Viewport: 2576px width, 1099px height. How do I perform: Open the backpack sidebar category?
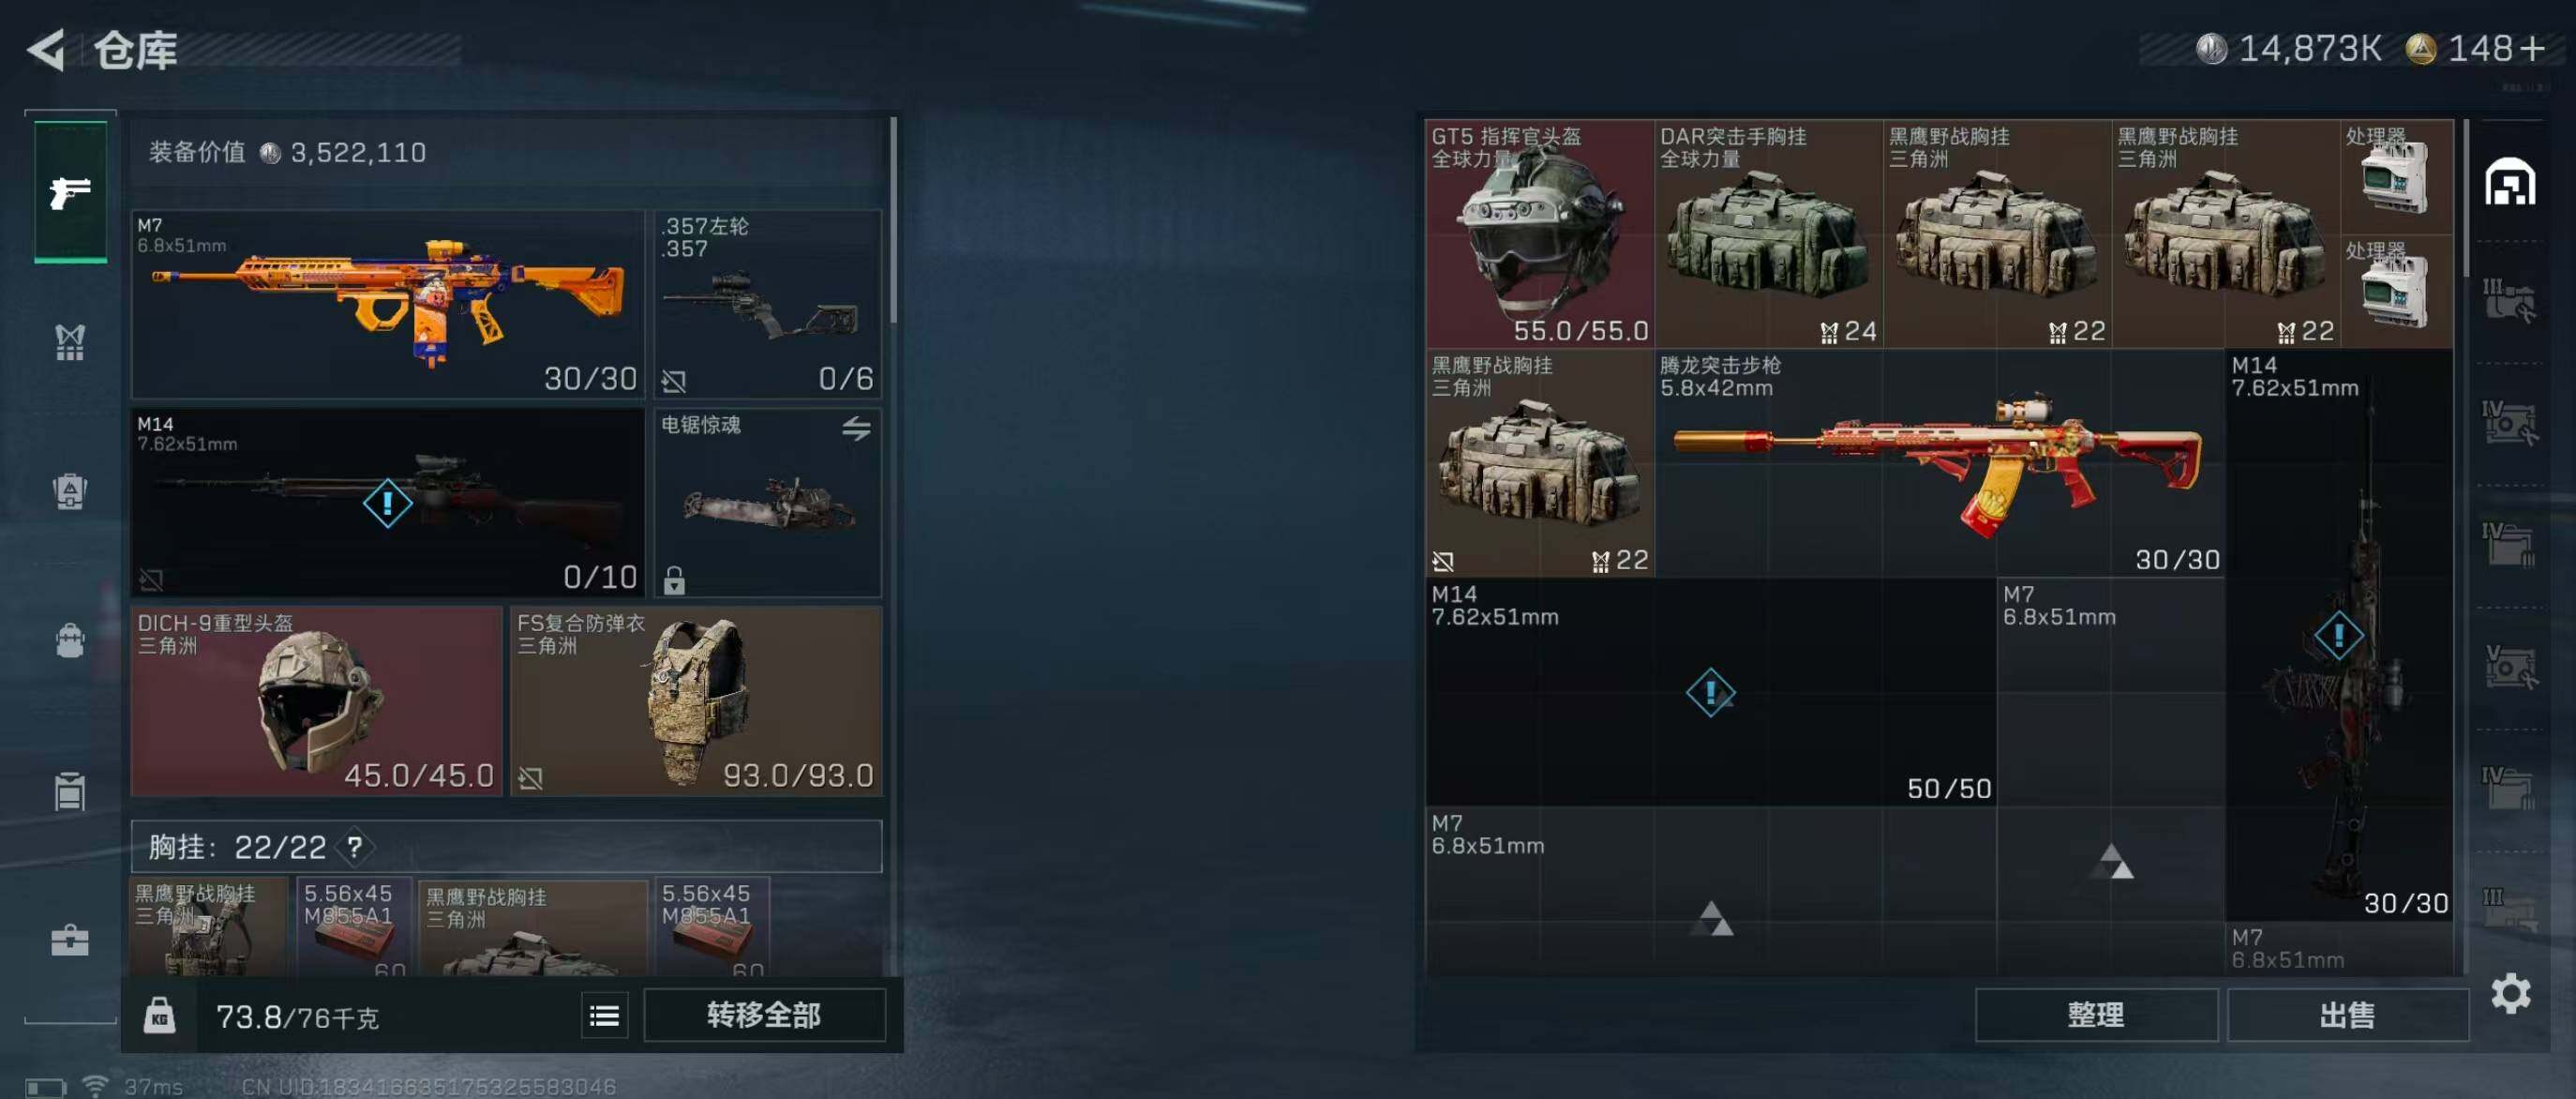[x=70, y=640]
